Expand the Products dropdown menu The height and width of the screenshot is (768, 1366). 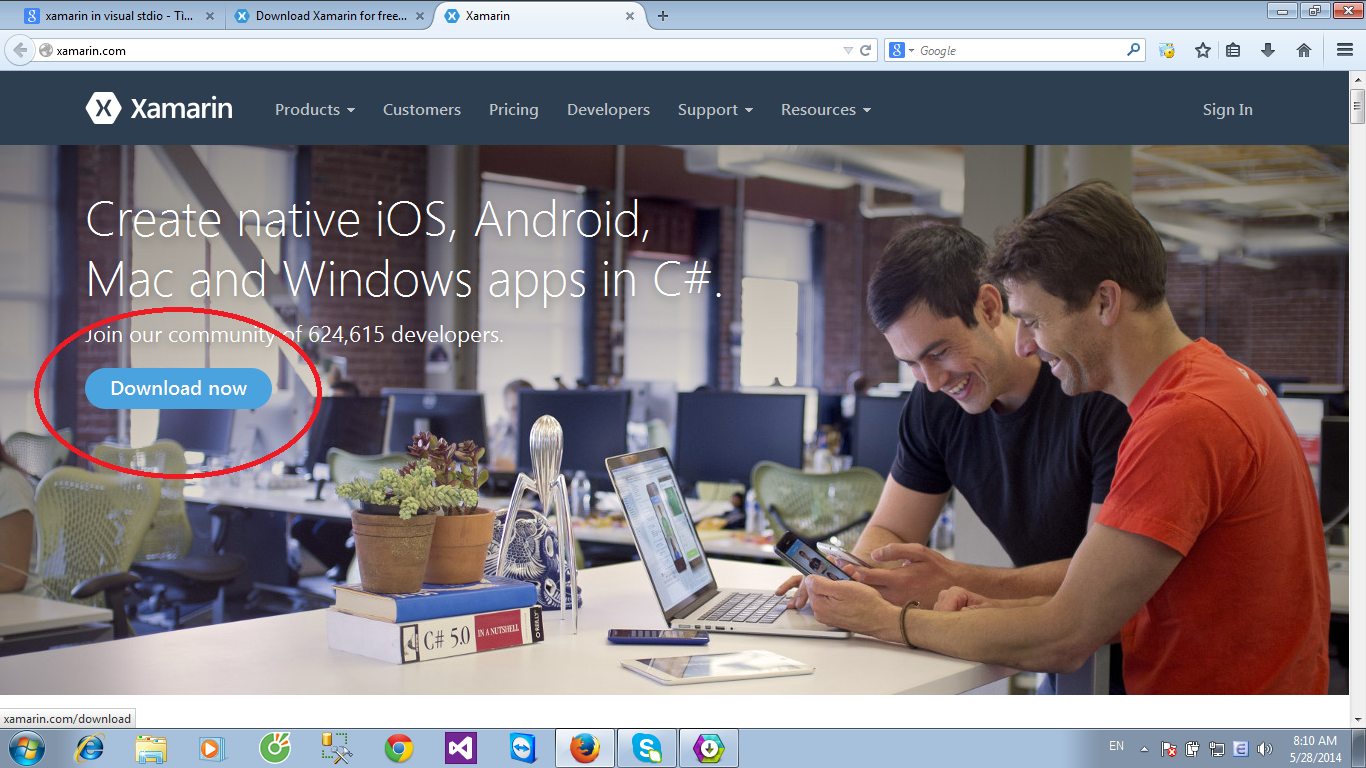tap(315, 110)
